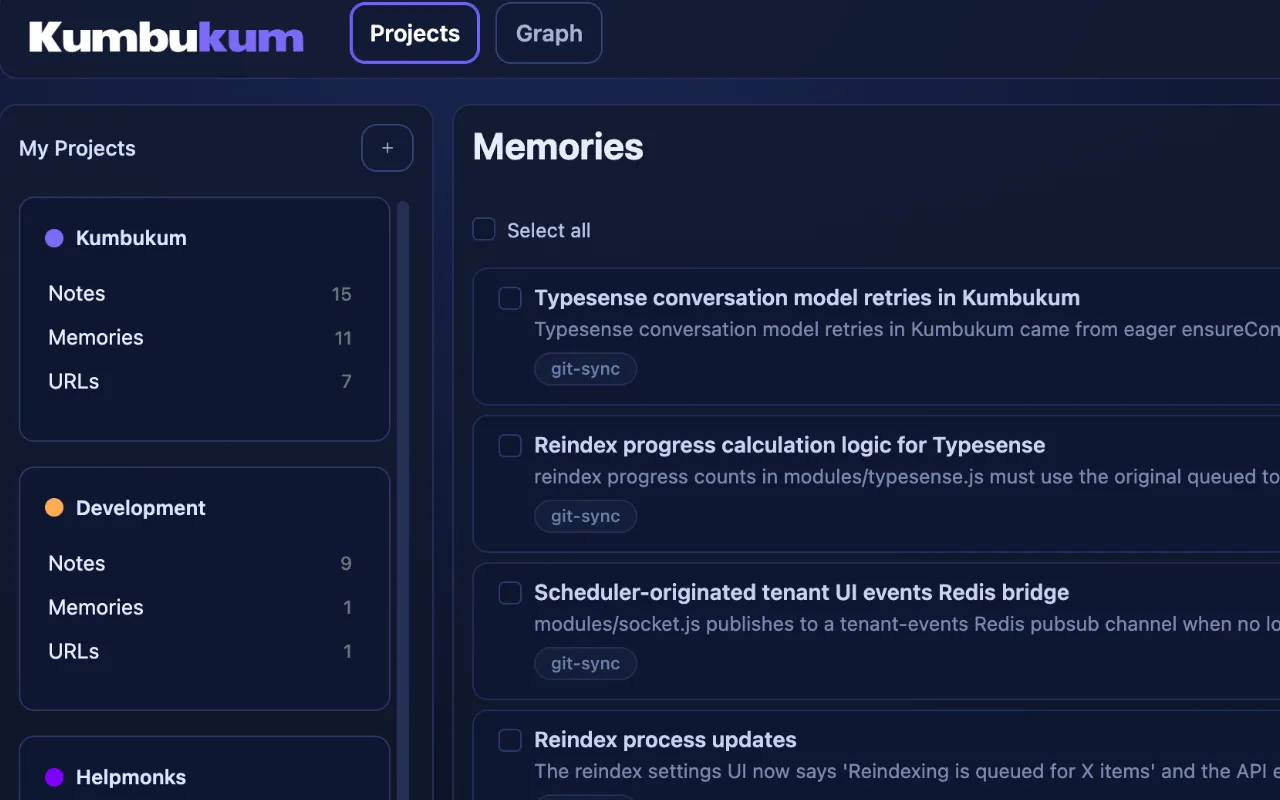Check the Typesense conversation model retries memory
Image resolution: width=1280 pixels, height=800 pixels.
point(510,298)
